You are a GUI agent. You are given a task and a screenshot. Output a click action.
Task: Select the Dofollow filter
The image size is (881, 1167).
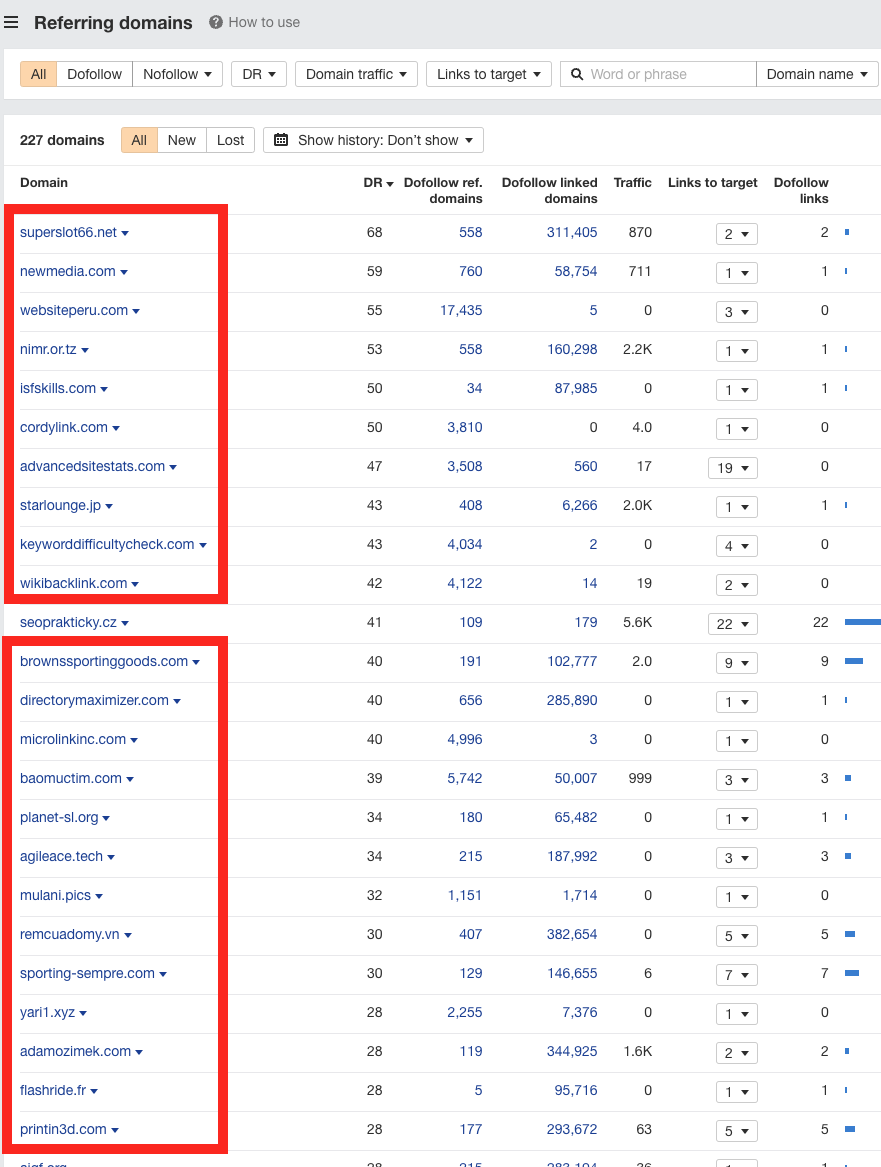(x=94, y=74)
